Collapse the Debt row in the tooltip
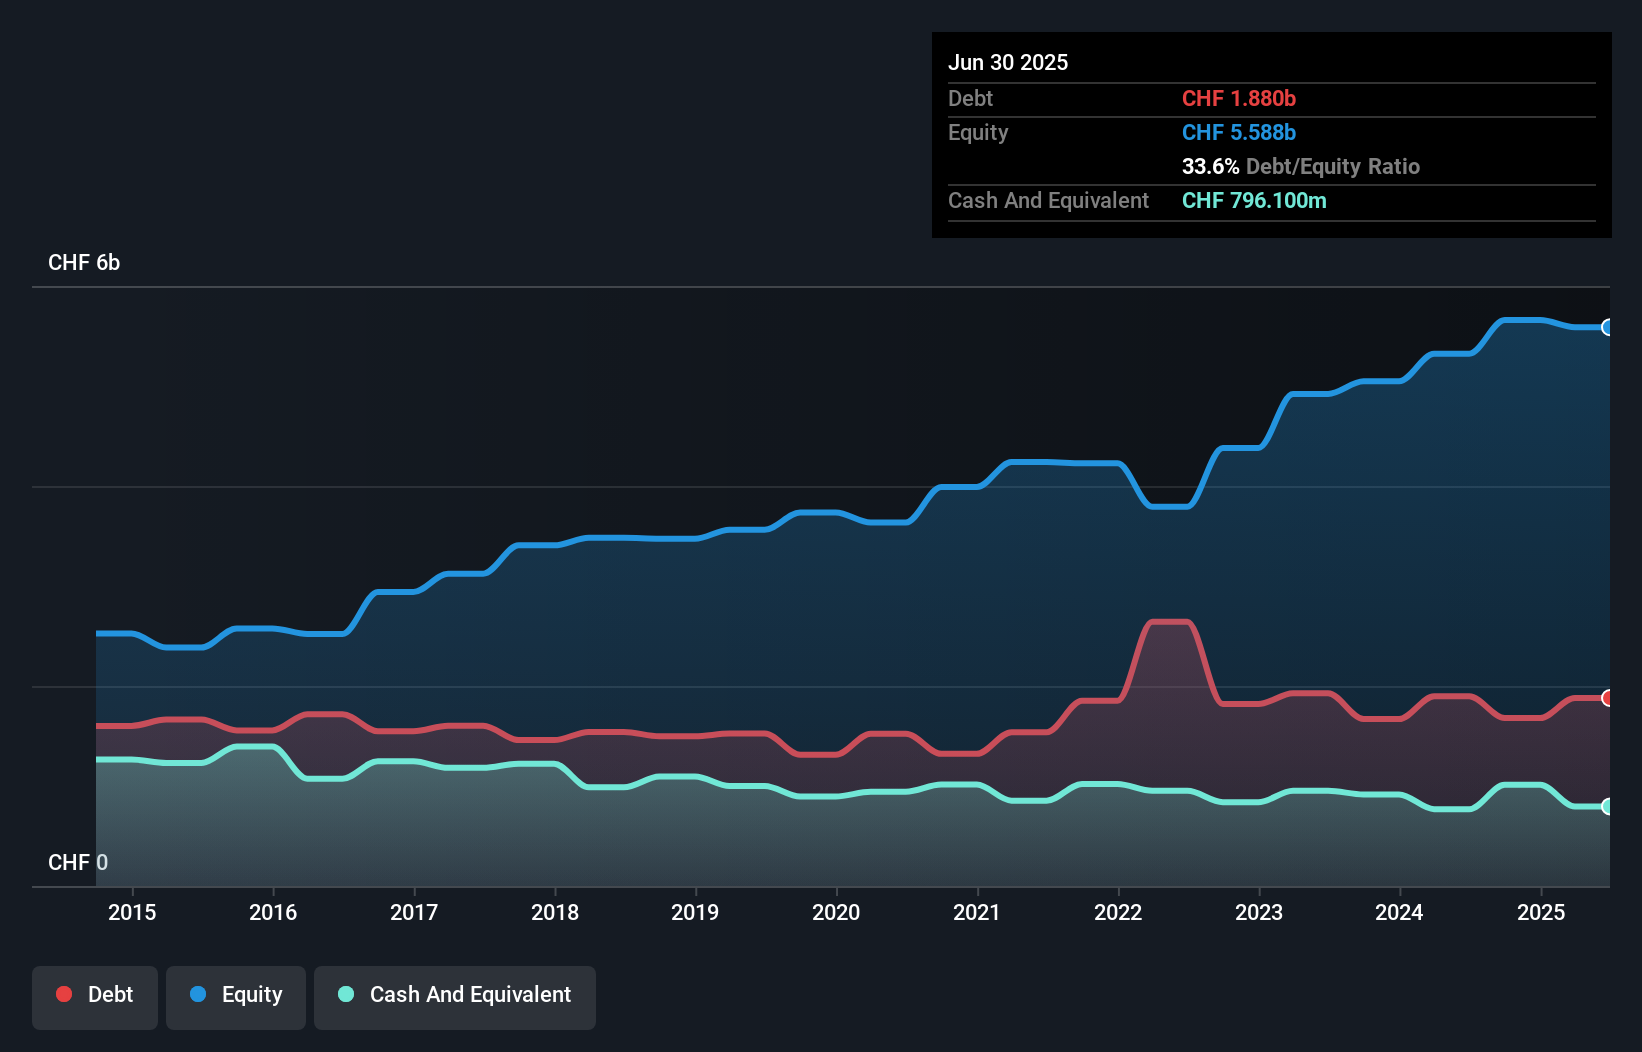The height and width of the screenshot is (1052, 1642). pos(970,98)
